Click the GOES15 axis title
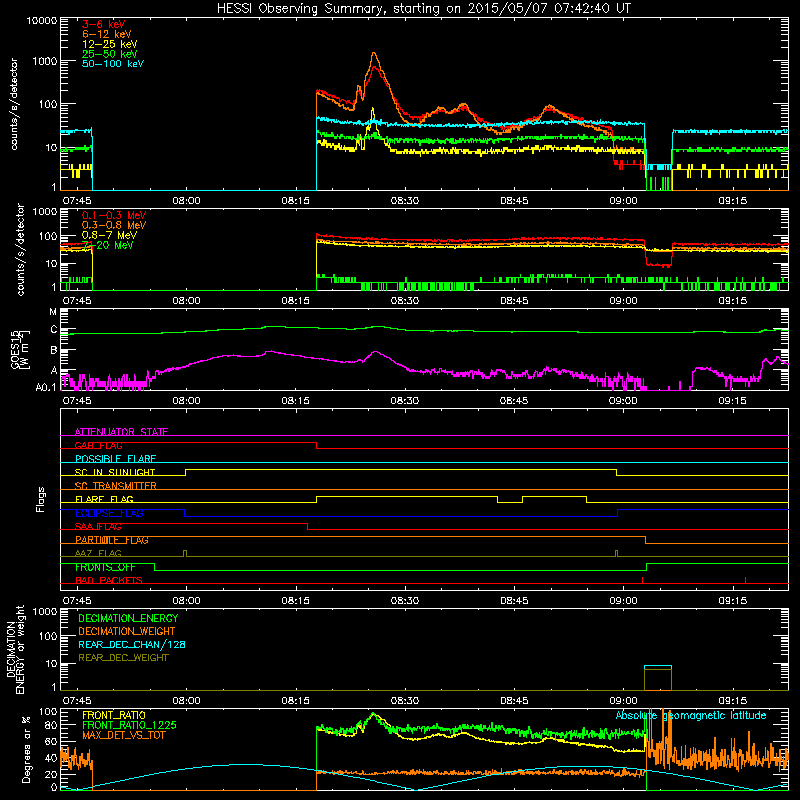800x800 pixels. [19, 349]
